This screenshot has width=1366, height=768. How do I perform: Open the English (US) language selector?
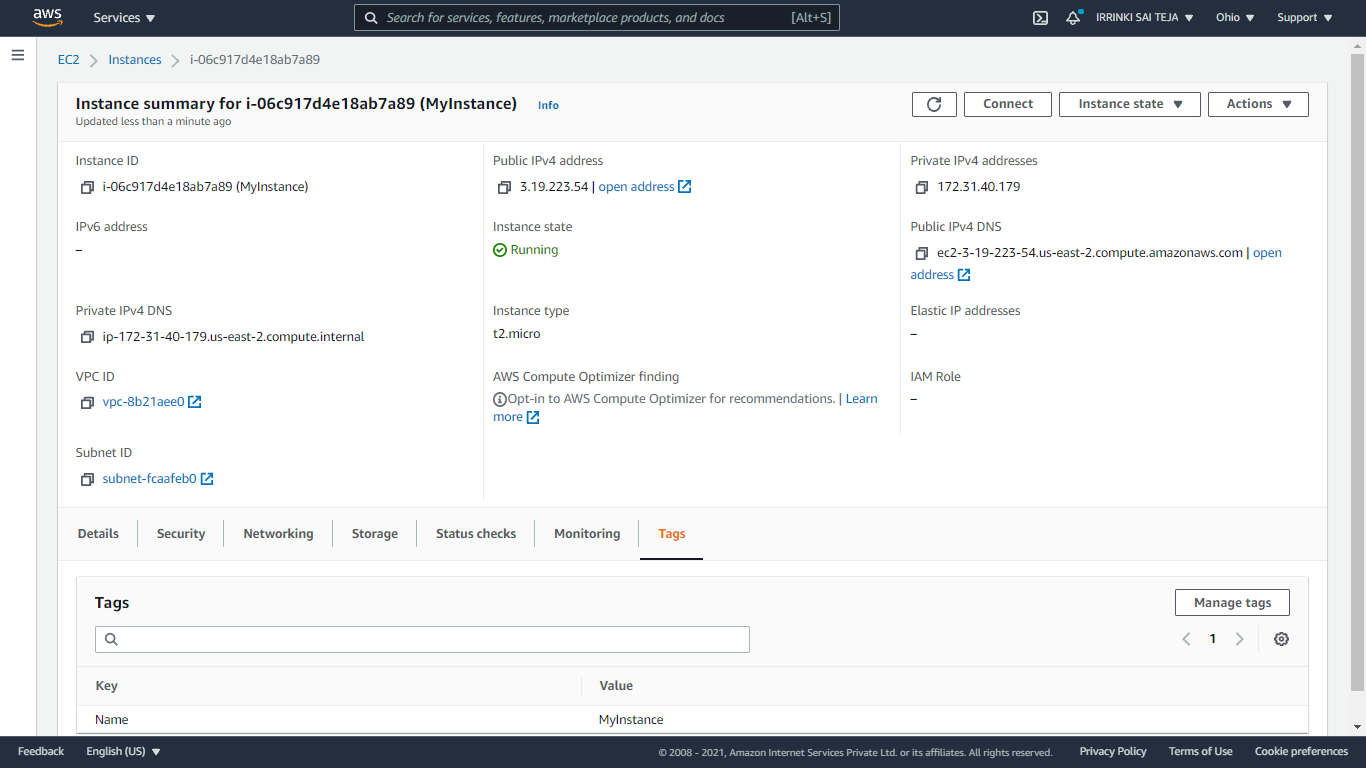pyautogui.click(x=123, y=751)
